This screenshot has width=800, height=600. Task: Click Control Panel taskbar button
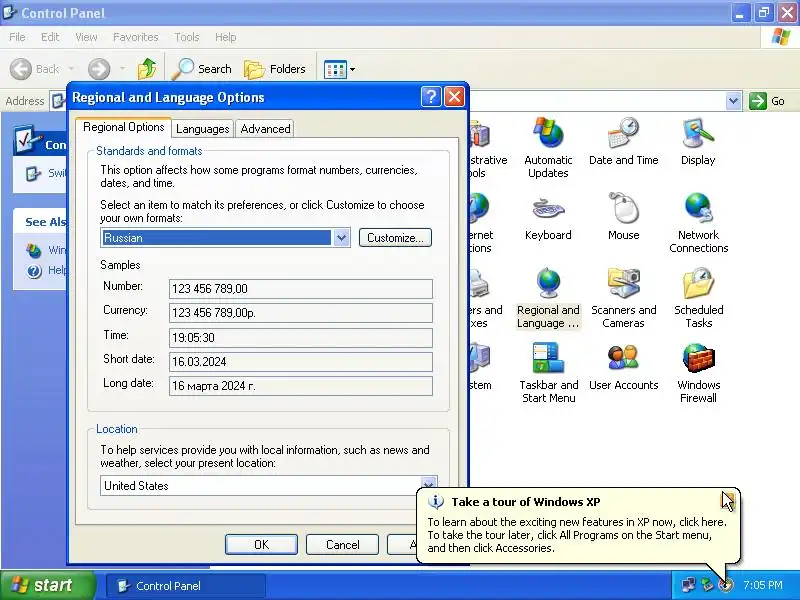[186, 586]
